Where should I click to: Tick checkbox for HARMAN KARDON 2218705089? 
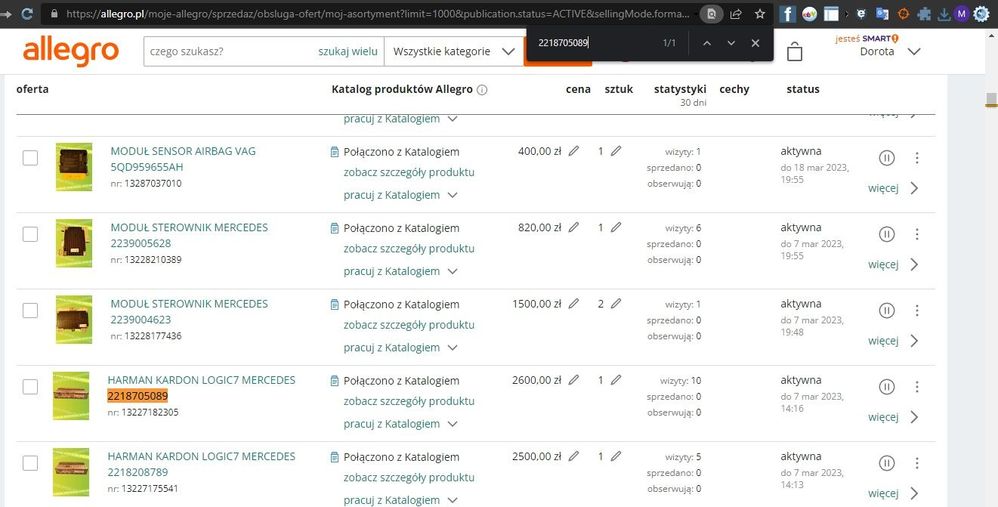(30, 387)
